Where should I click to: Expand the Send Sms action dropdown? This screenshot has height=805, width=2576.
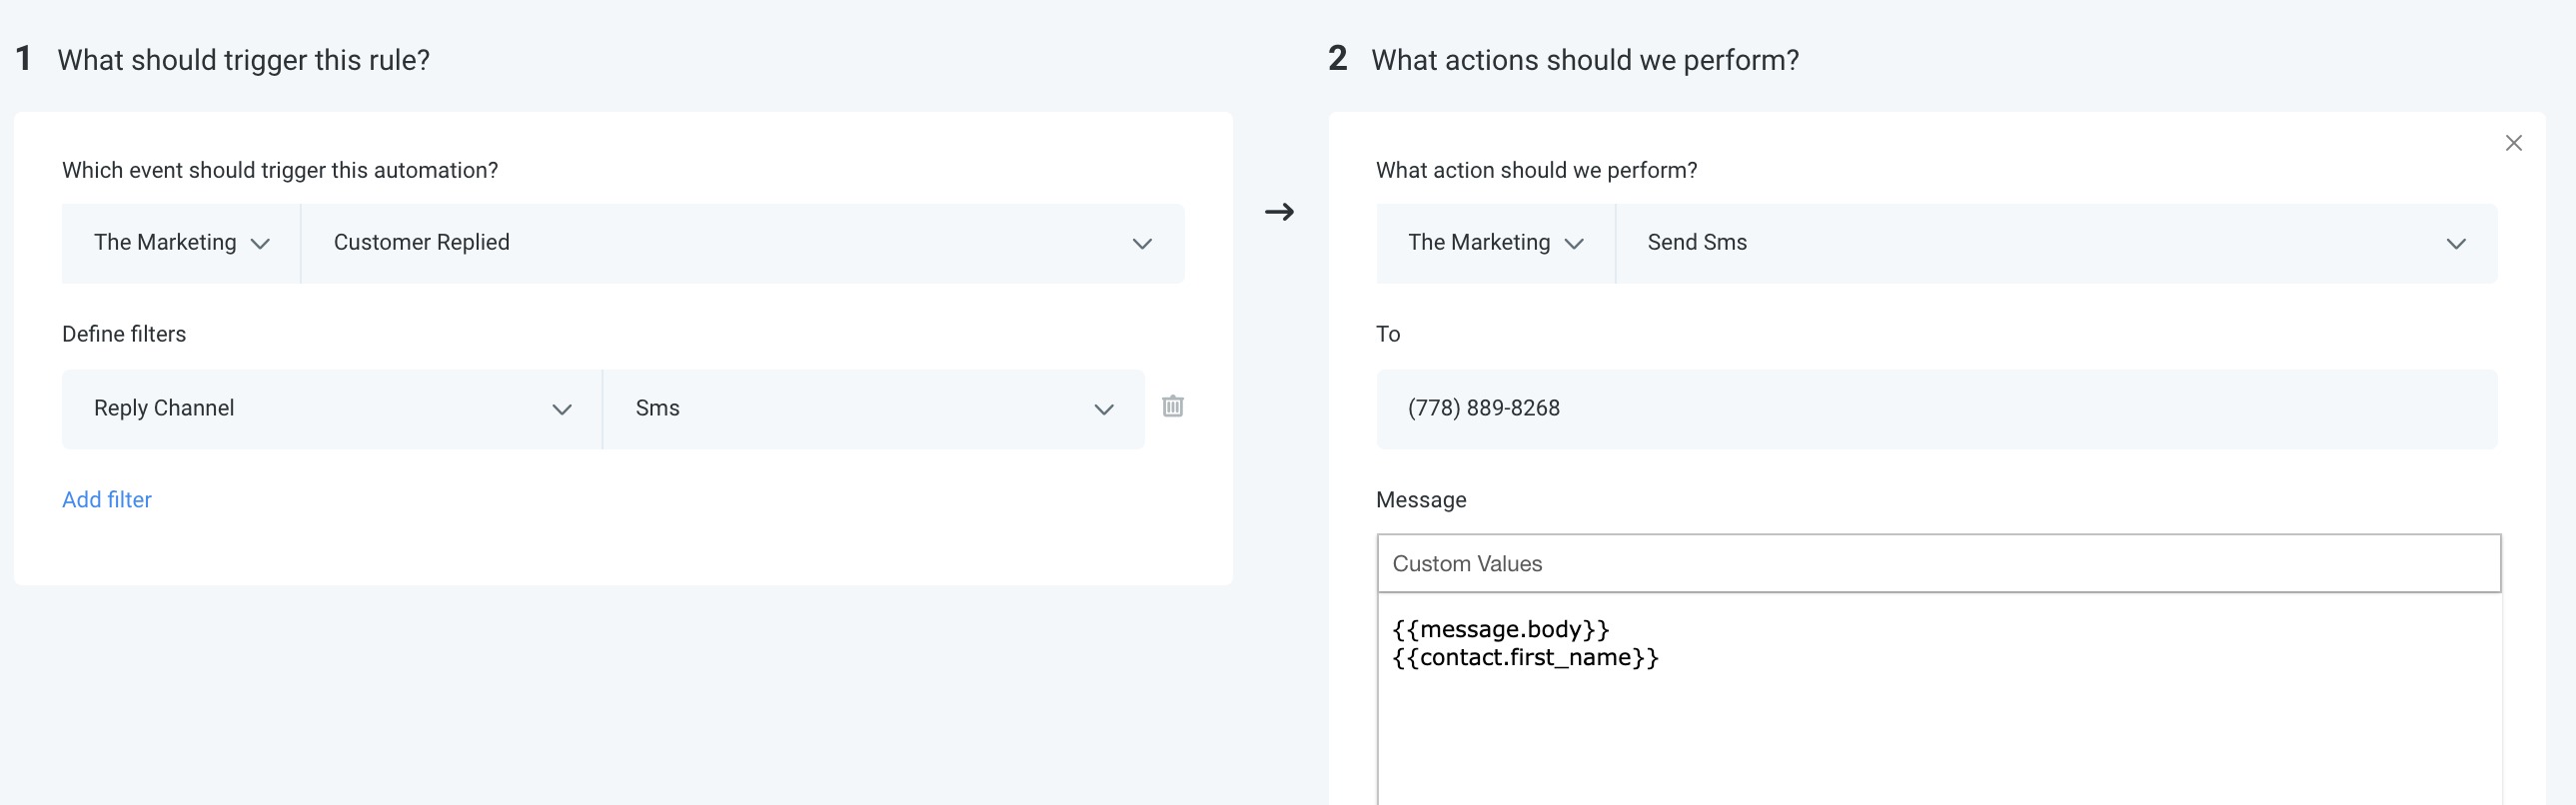pos(2056,243)
